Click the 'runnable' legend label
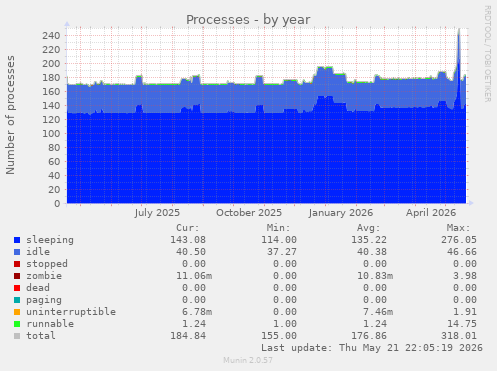497x371 pixels. pyautogui.click(x=50, y=324)
